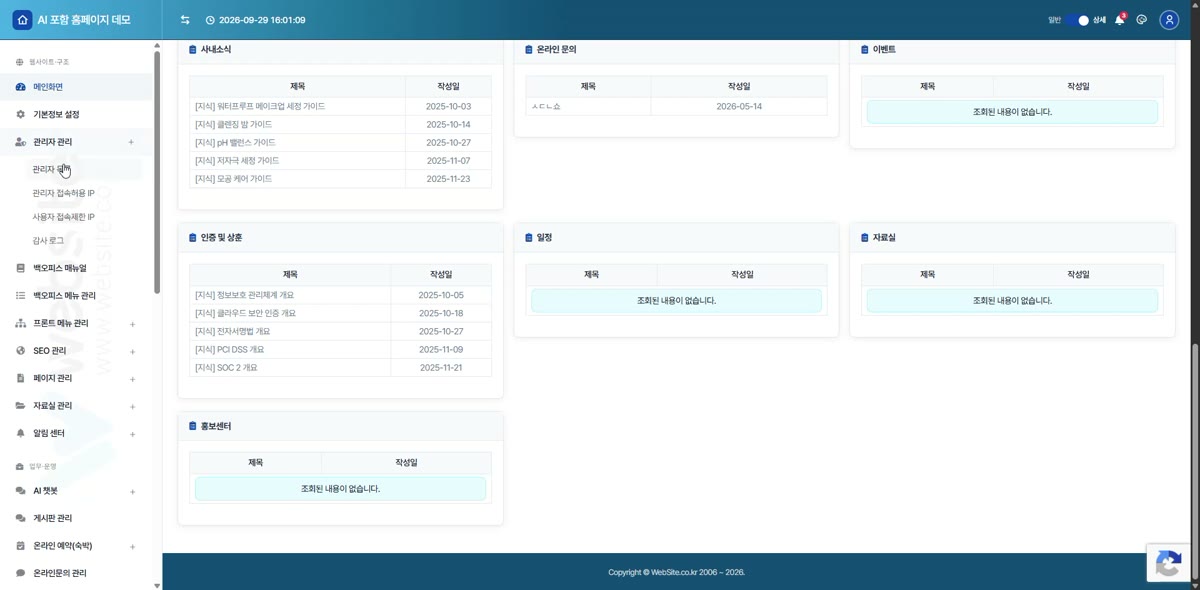1200x590 pixels.
Task: Click the 2026-05-14 date in 온라인 문의
Action: [739, 106]
